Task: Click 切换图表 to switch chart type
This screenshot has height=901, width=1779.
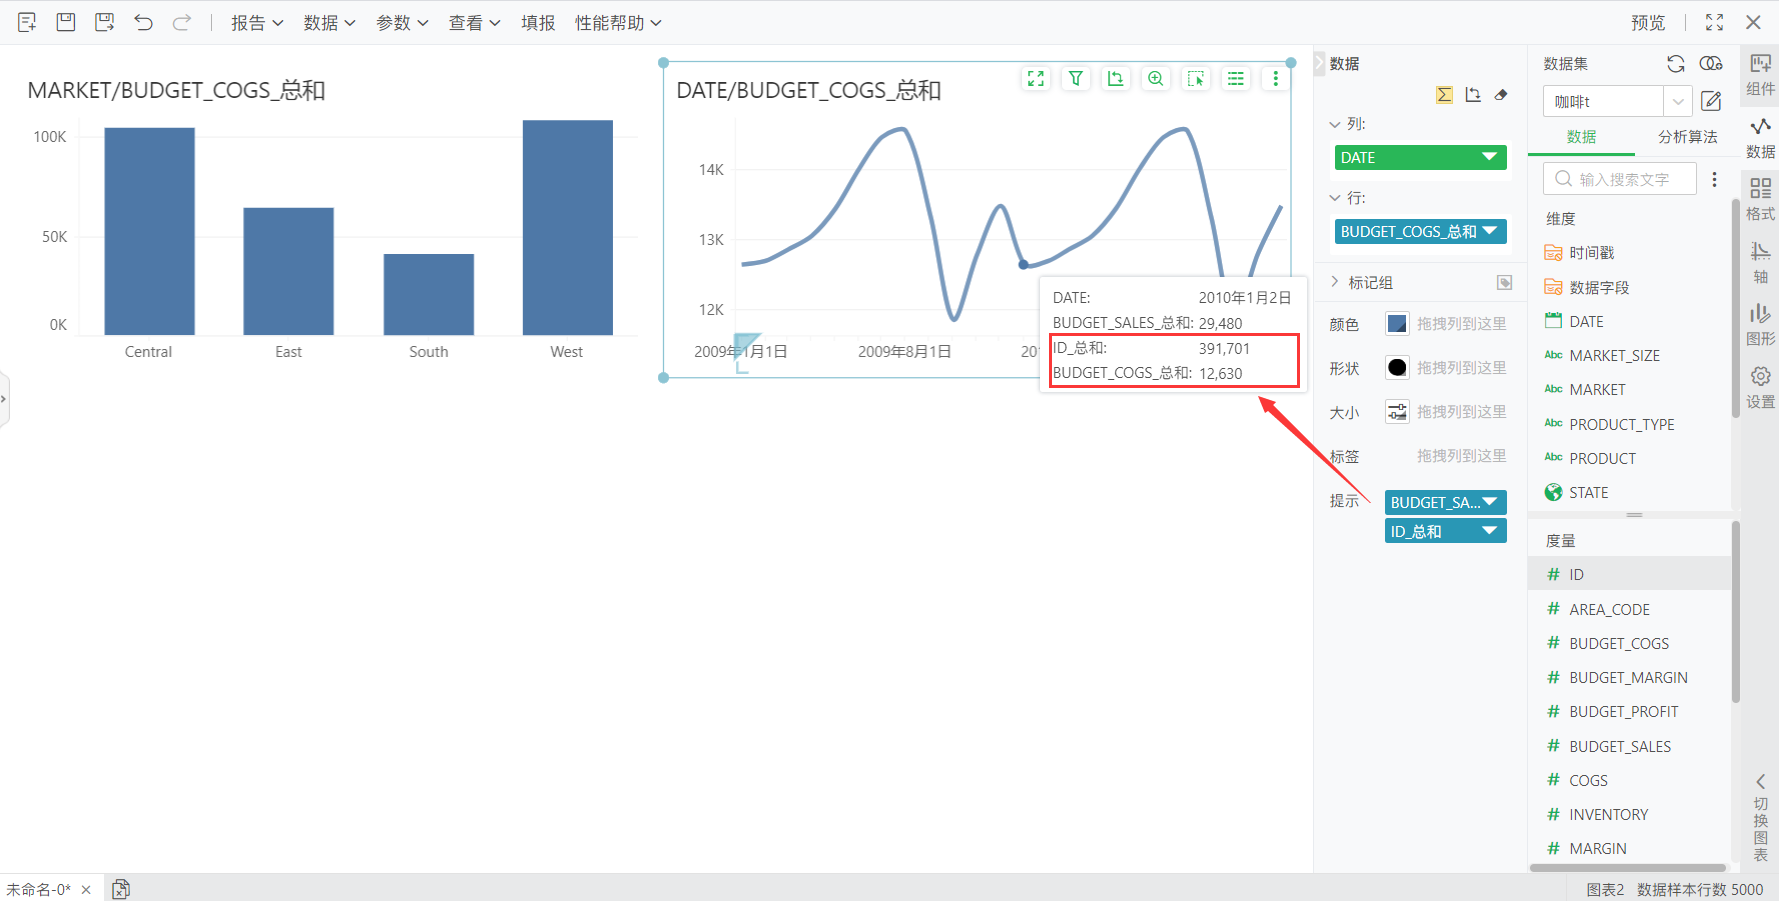Action: click(x=1760, y=818)
